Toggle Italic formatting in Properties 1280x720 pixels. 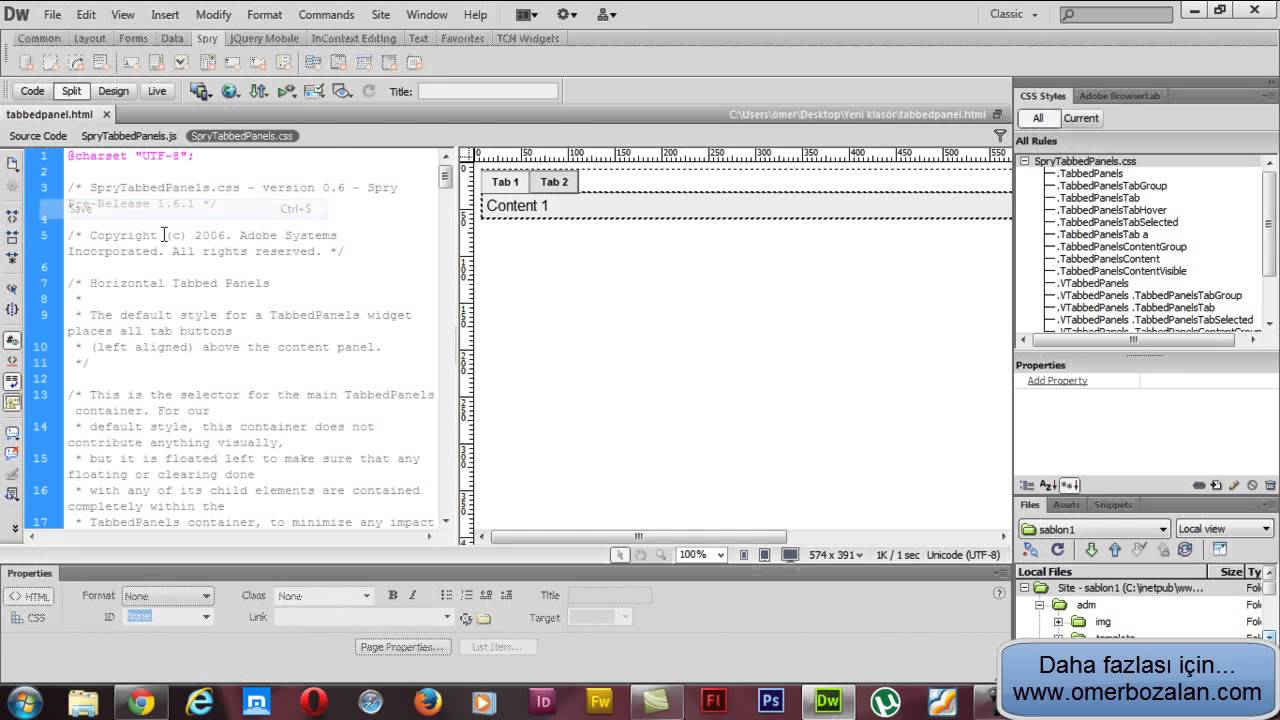pyautogui.click(x=412, y=595)
